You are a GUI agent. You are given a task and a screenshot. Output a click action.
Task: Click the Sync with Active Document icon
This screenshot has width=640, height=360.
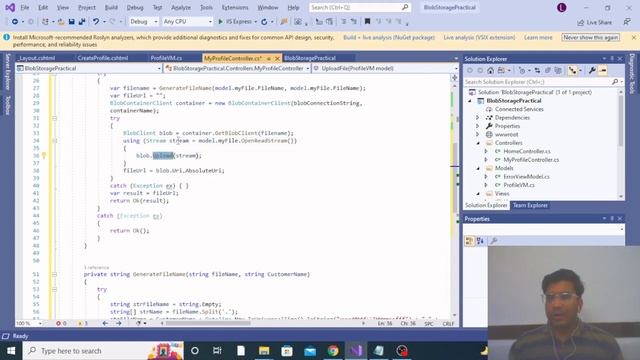[537, 71]
